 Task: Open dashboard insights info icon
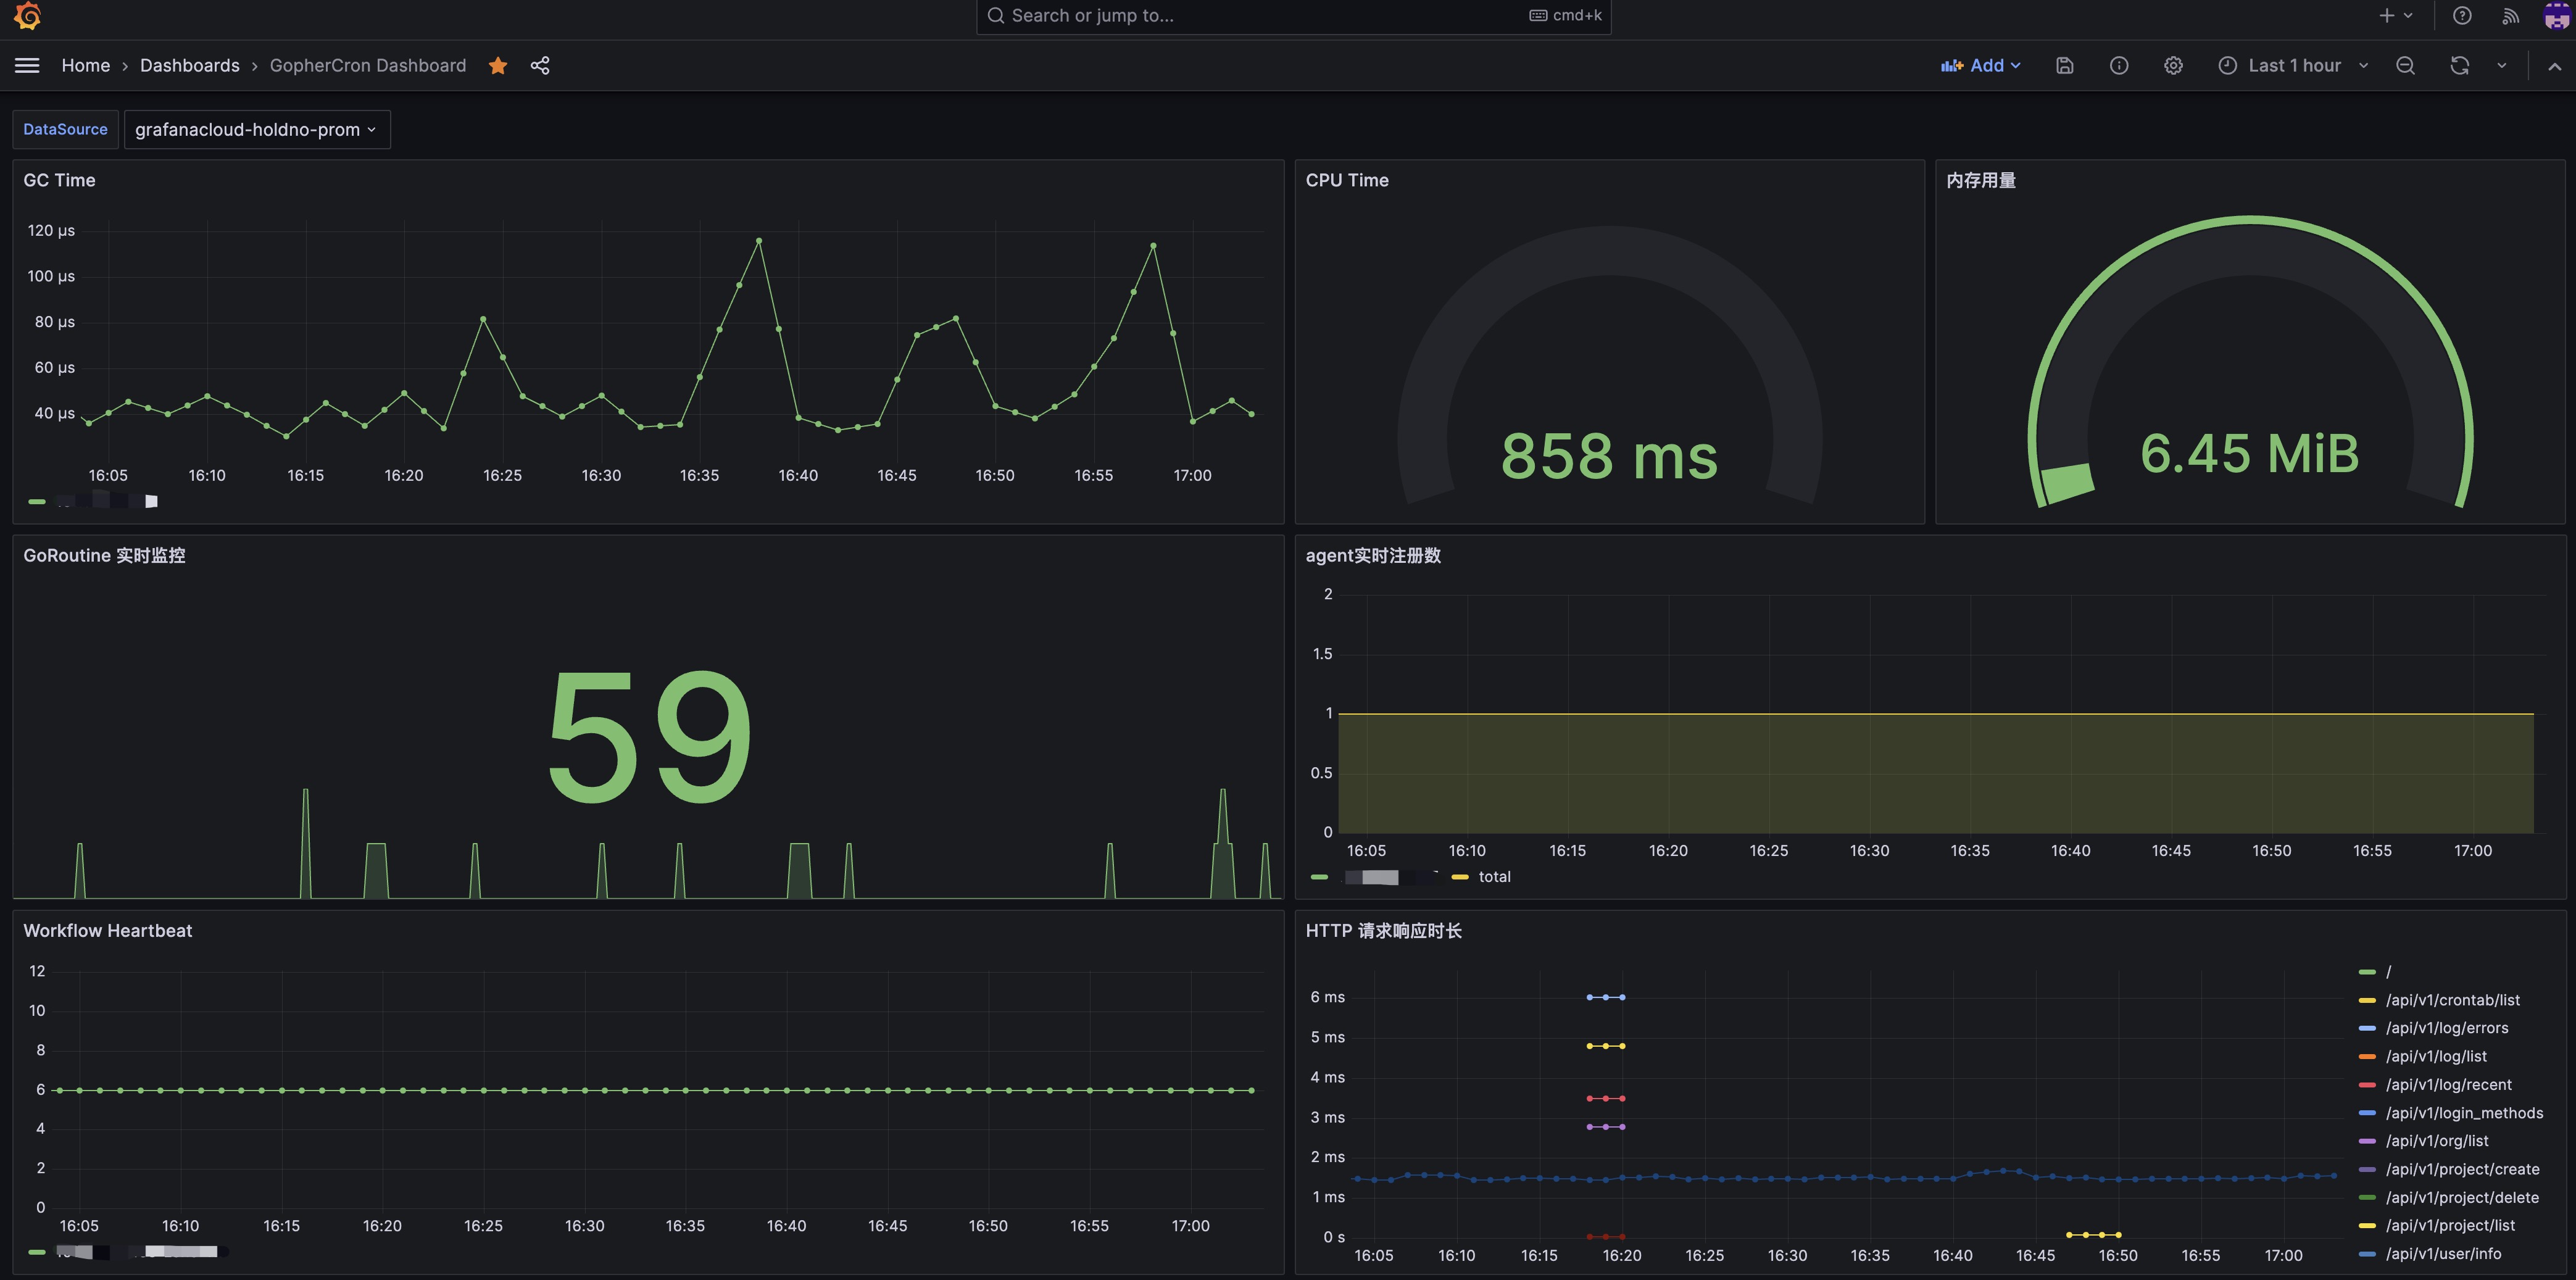pyautogui.click(x=2119, y=65)
